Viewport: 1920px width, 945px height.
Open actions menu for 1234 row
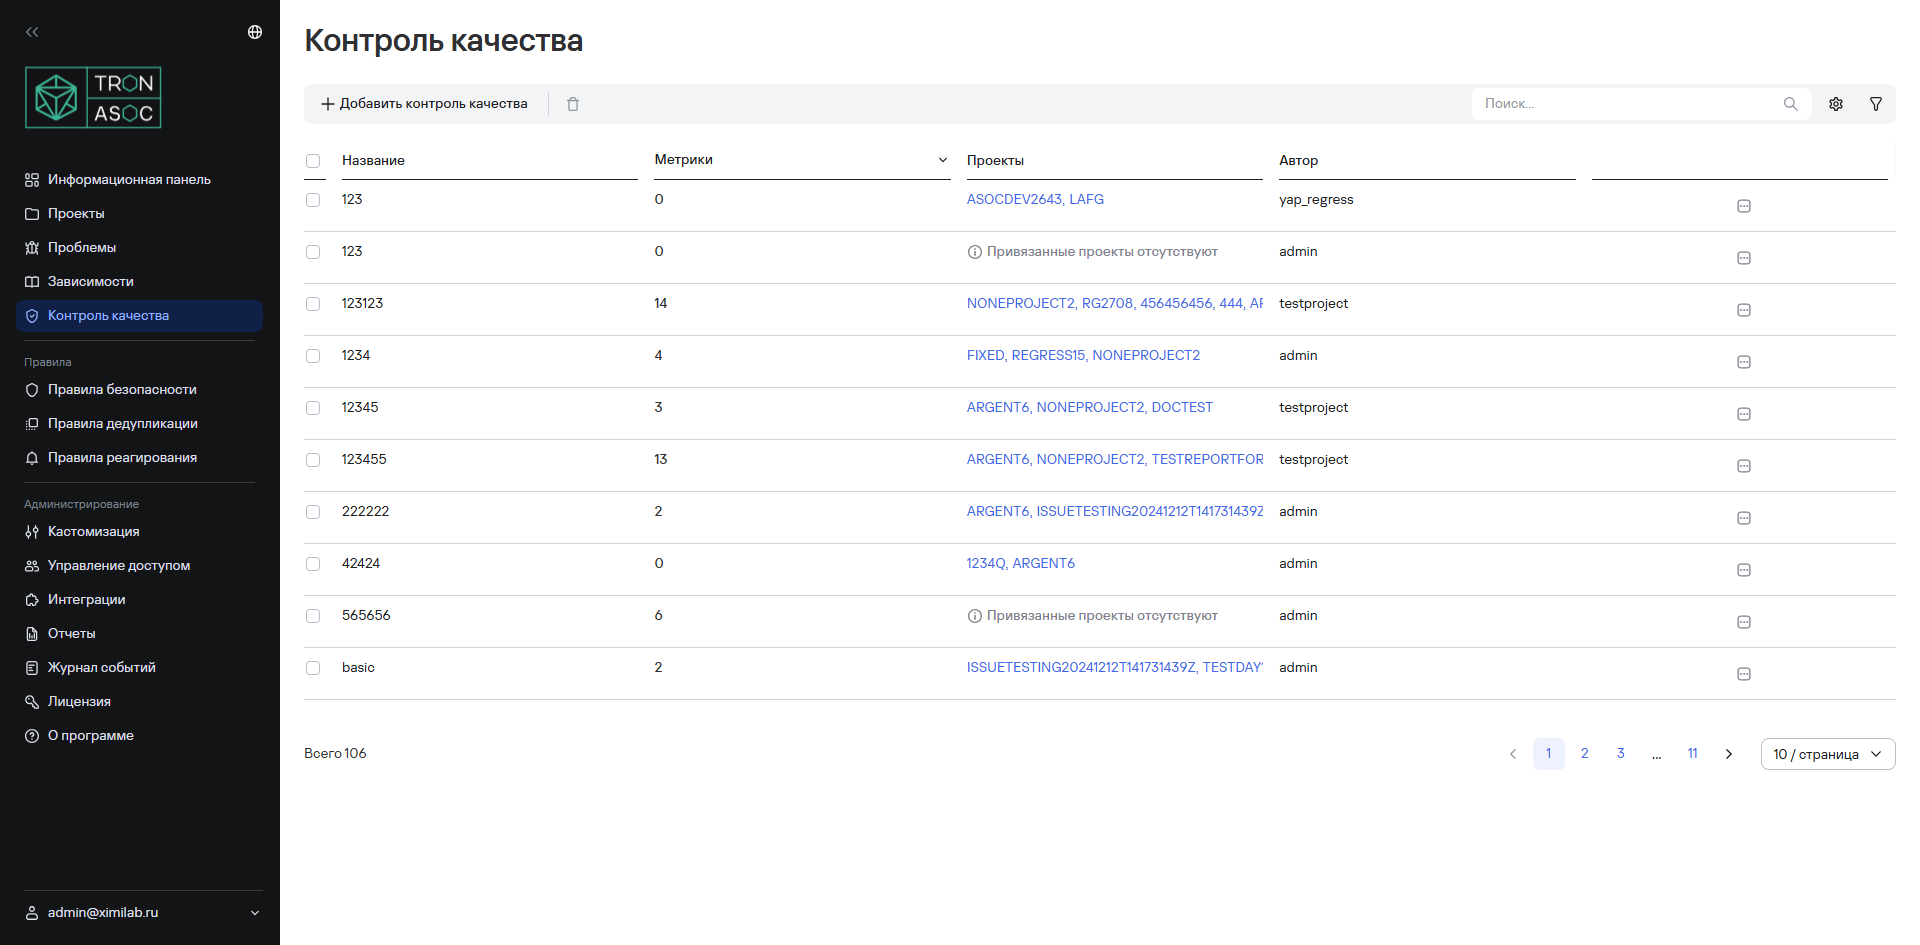(1744, 362)
